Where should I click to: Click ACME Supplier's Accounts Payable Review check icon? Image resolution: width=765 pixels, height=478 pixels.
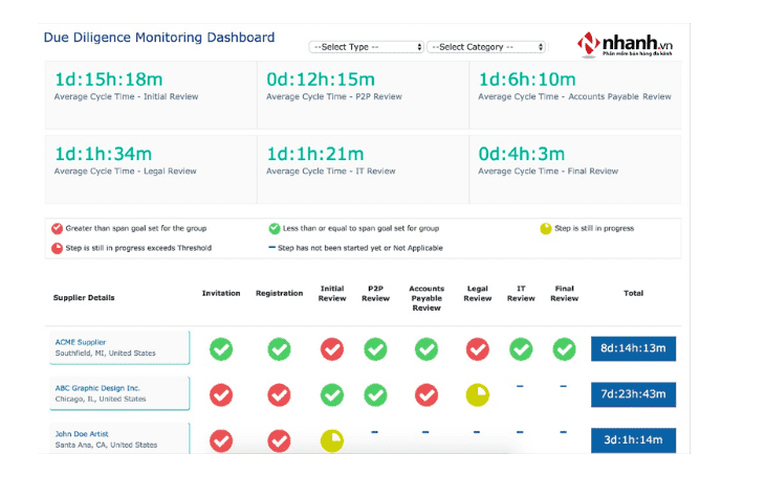point(426,349)
